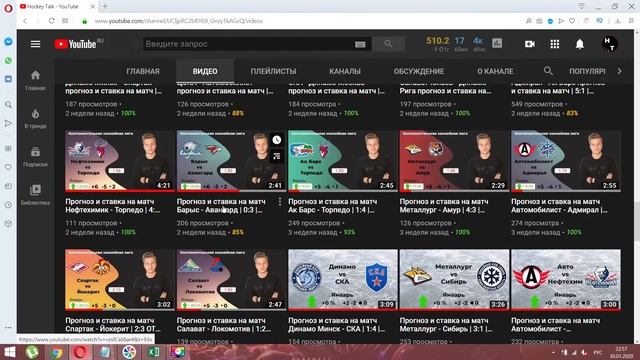Open Opera sidebar more options dots

tap(8, 327)
